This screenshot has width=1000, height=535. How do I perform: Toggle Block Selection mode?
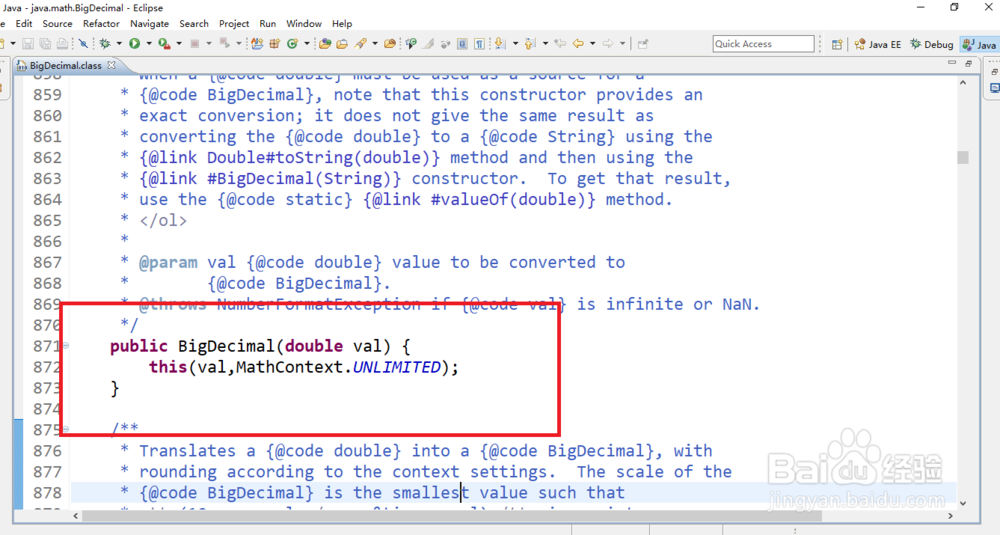462,43
